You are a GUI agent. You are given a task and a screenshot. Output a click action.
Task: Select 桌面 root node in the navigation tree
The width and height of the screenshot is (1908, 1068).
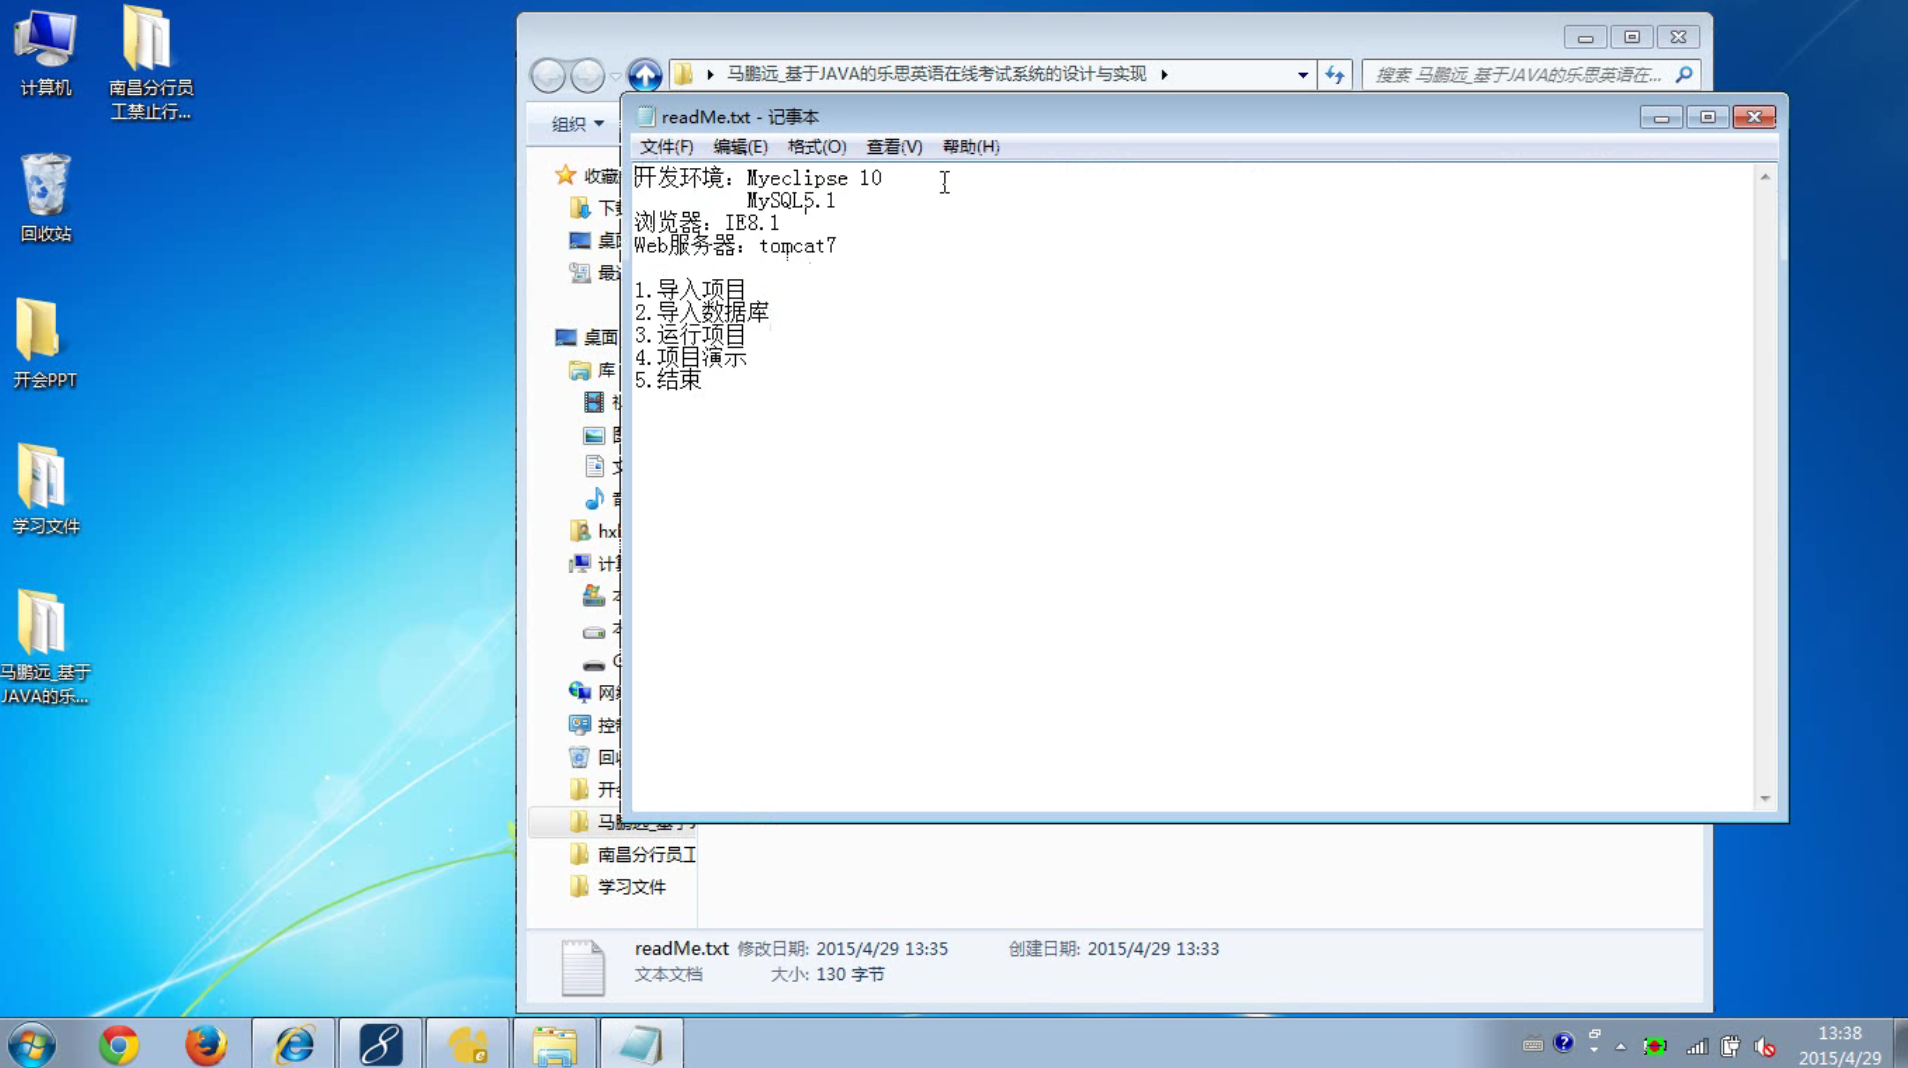pyautogui.click(x=587, y=338)
